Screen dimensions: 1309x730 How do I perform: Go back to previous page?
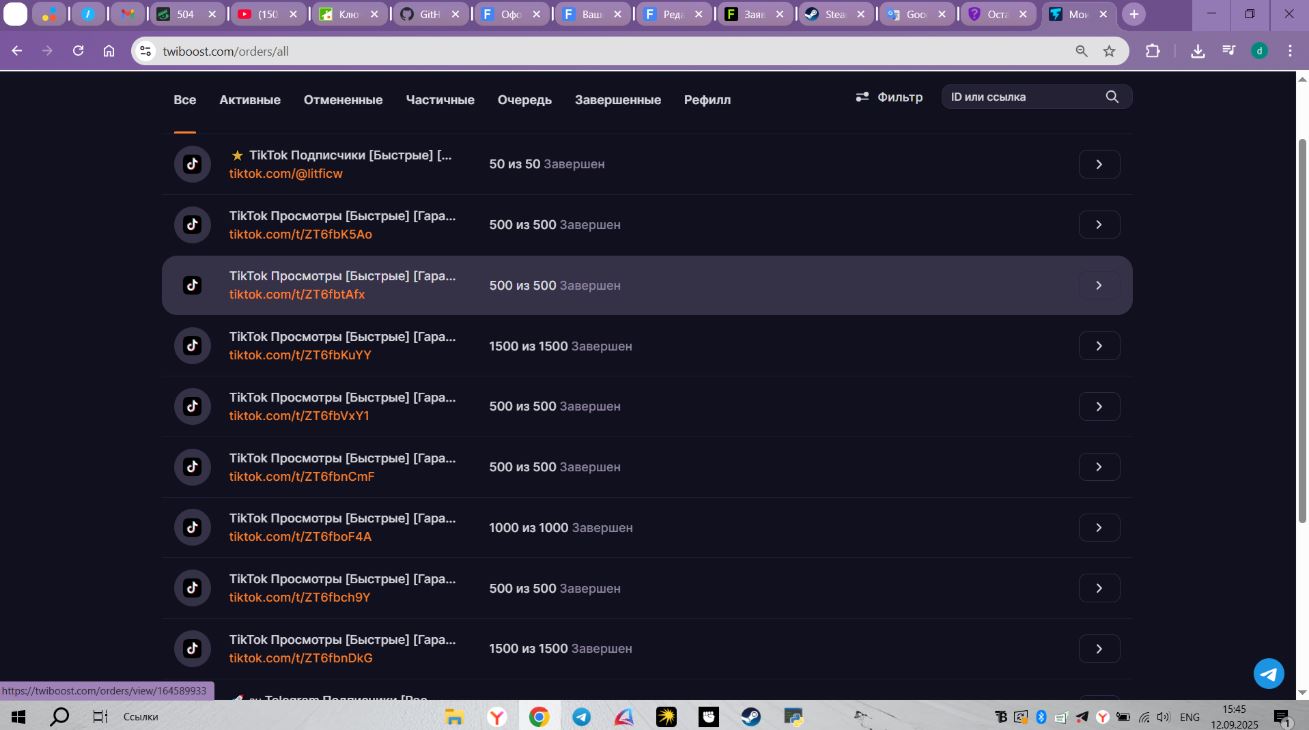(17, 51)
